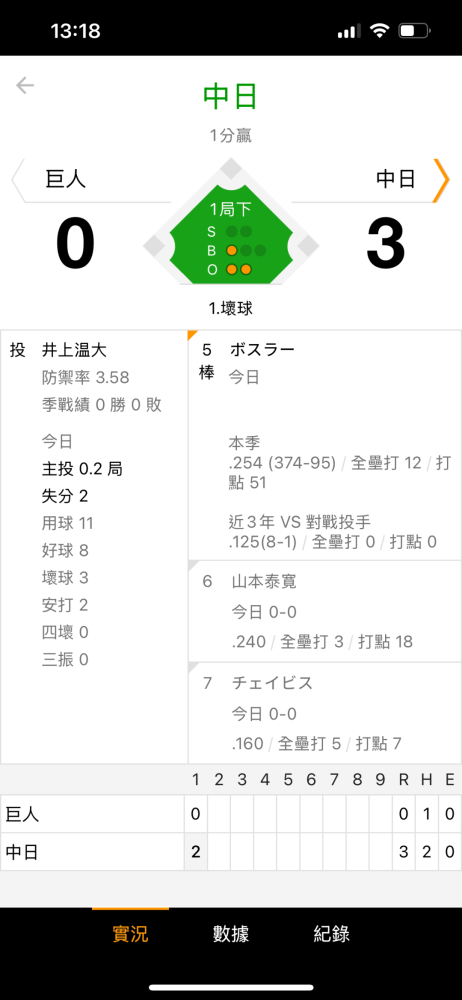Viewport: 462px width, 1000px height.
Task: Tap the third base diamond marker
Action: 154,245
